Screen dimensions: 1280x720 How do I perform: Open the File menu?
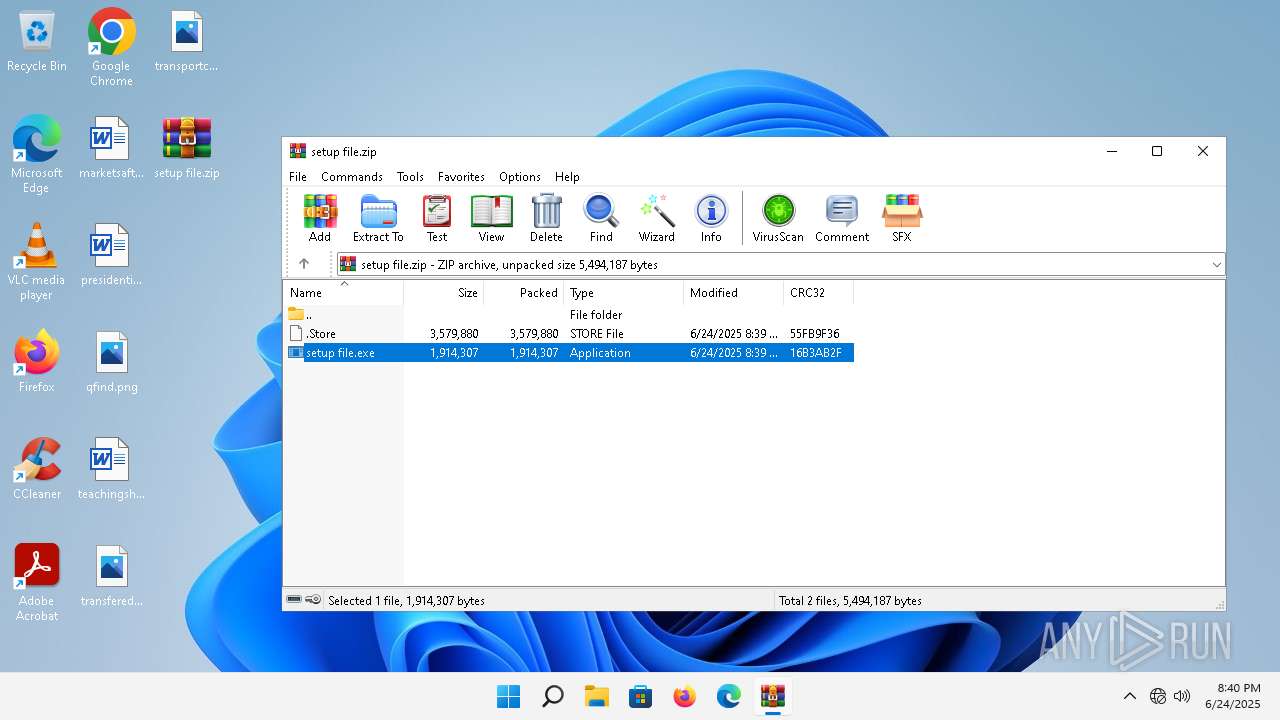coord(298,176)
